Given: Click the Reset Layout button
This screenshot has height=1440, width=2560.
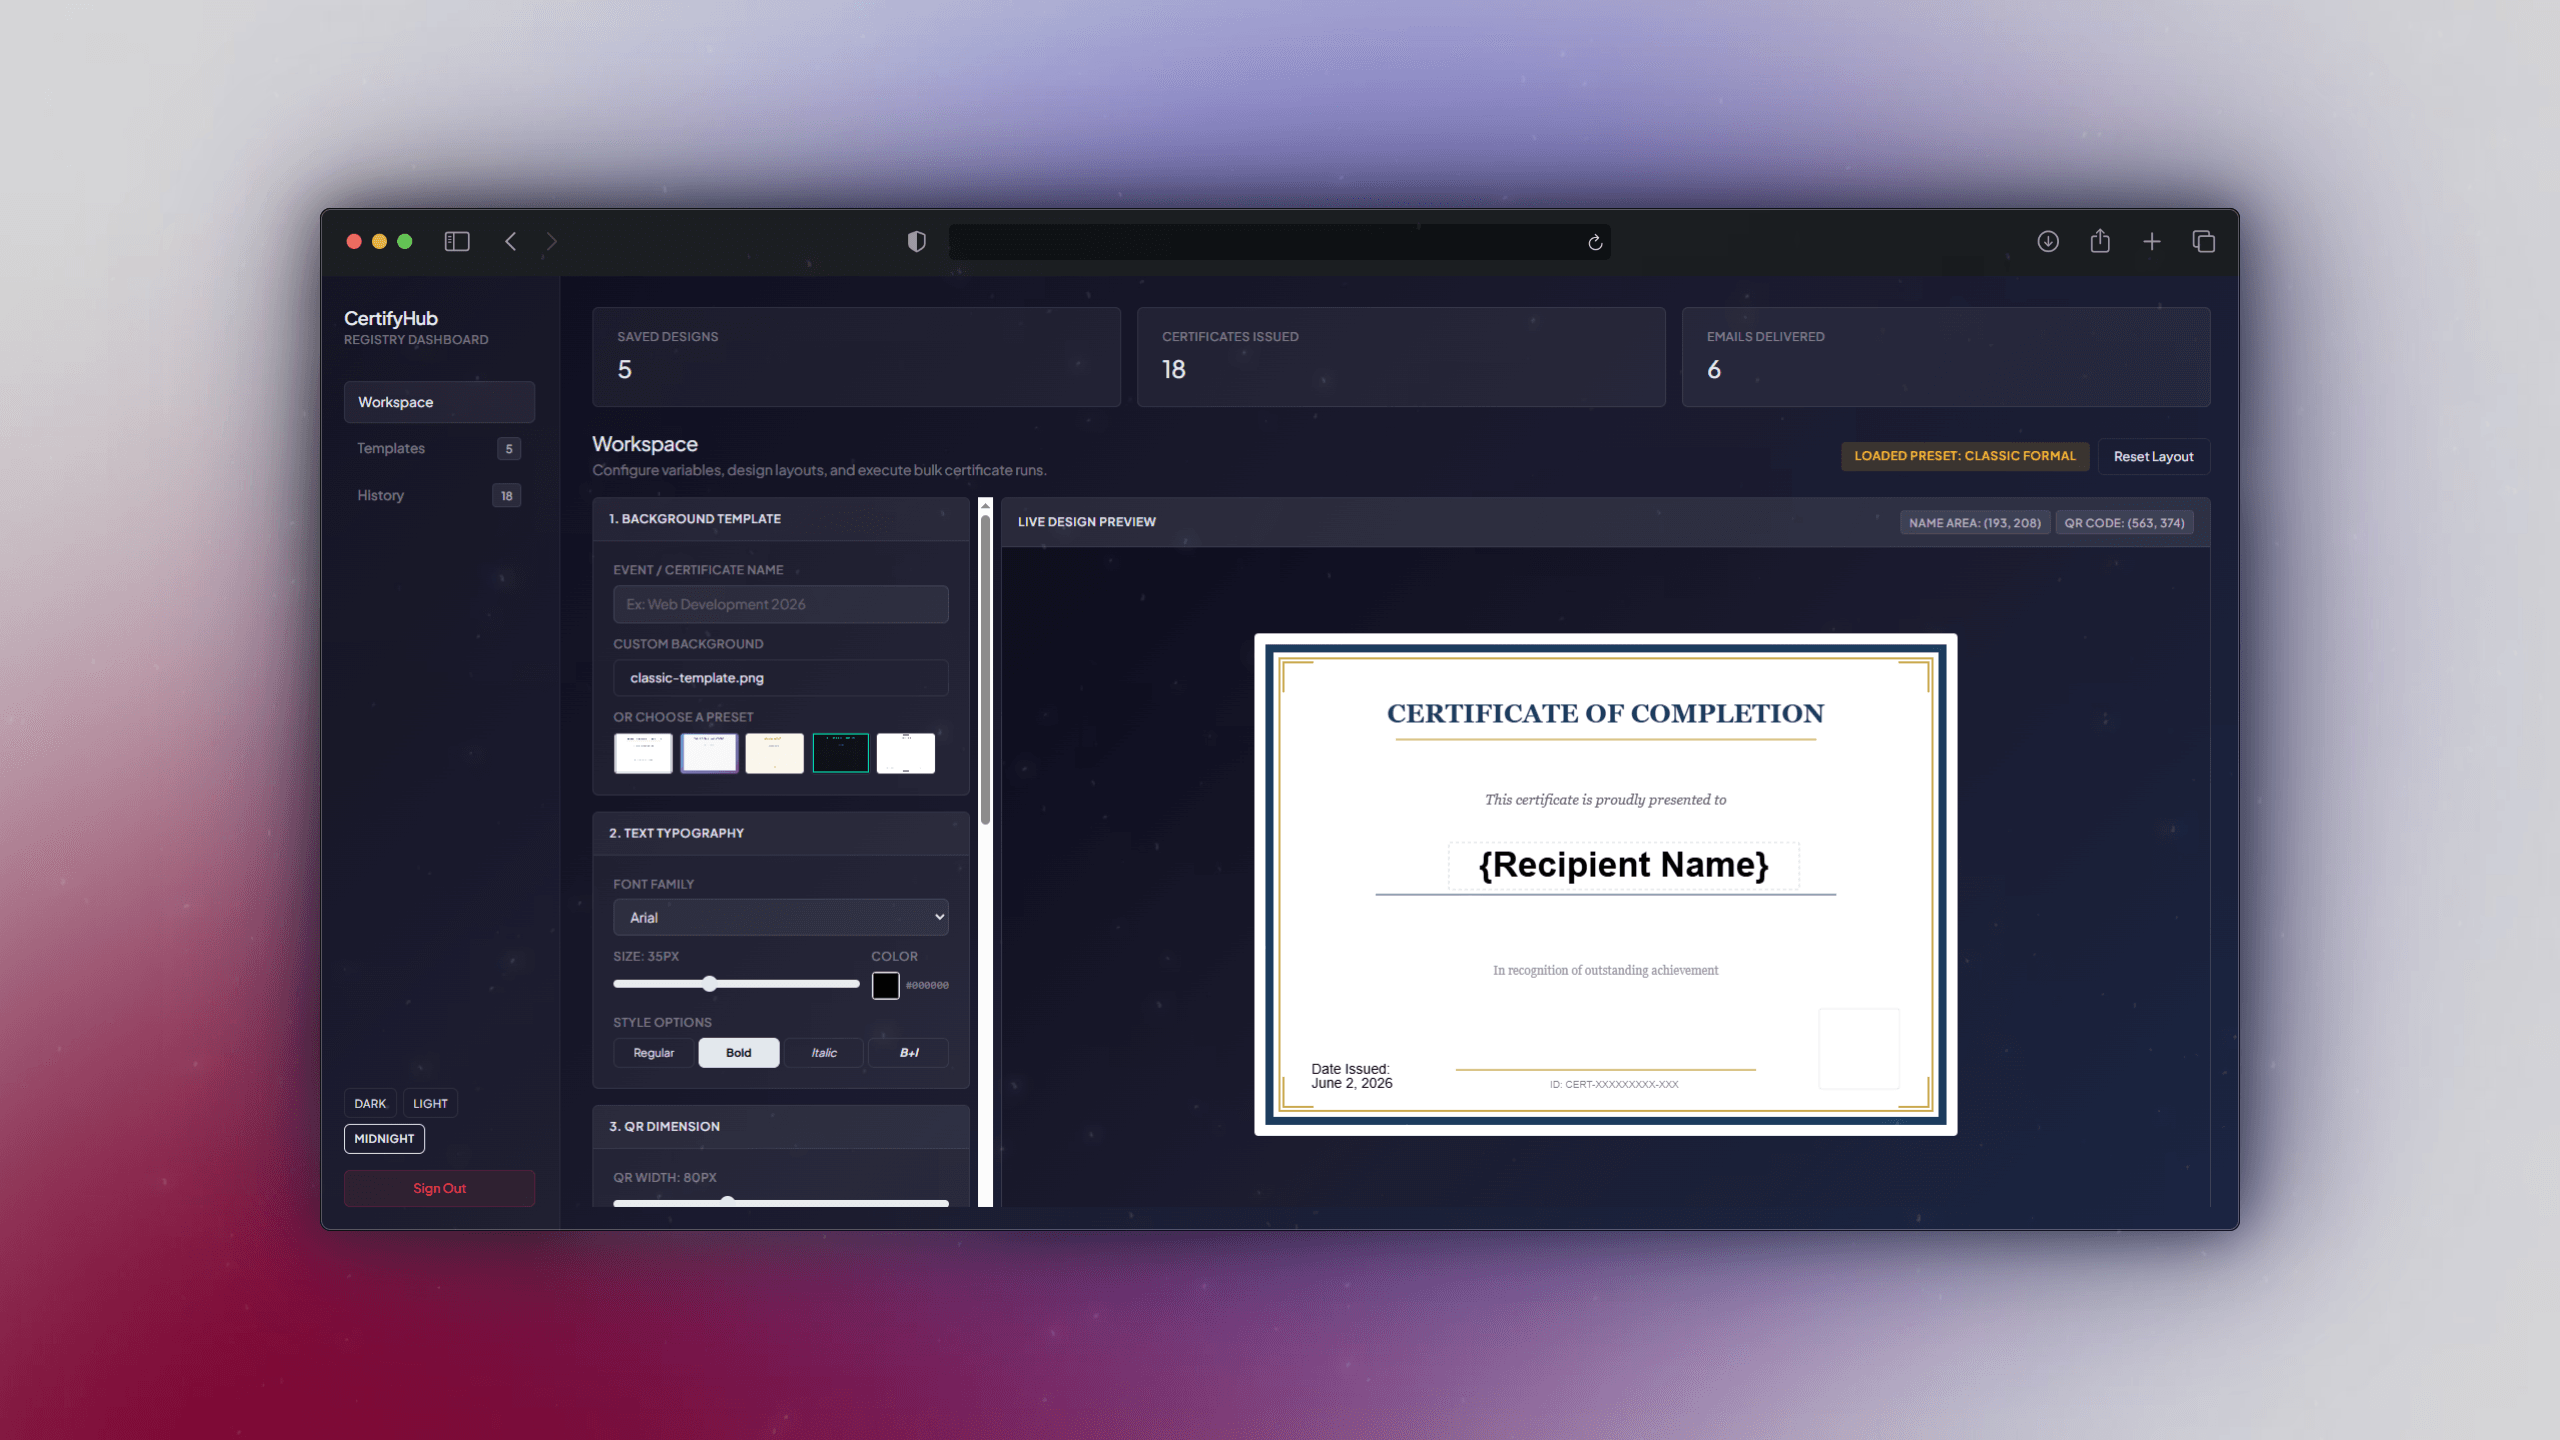Looking at the screenshot, I should coord(2153,456).
